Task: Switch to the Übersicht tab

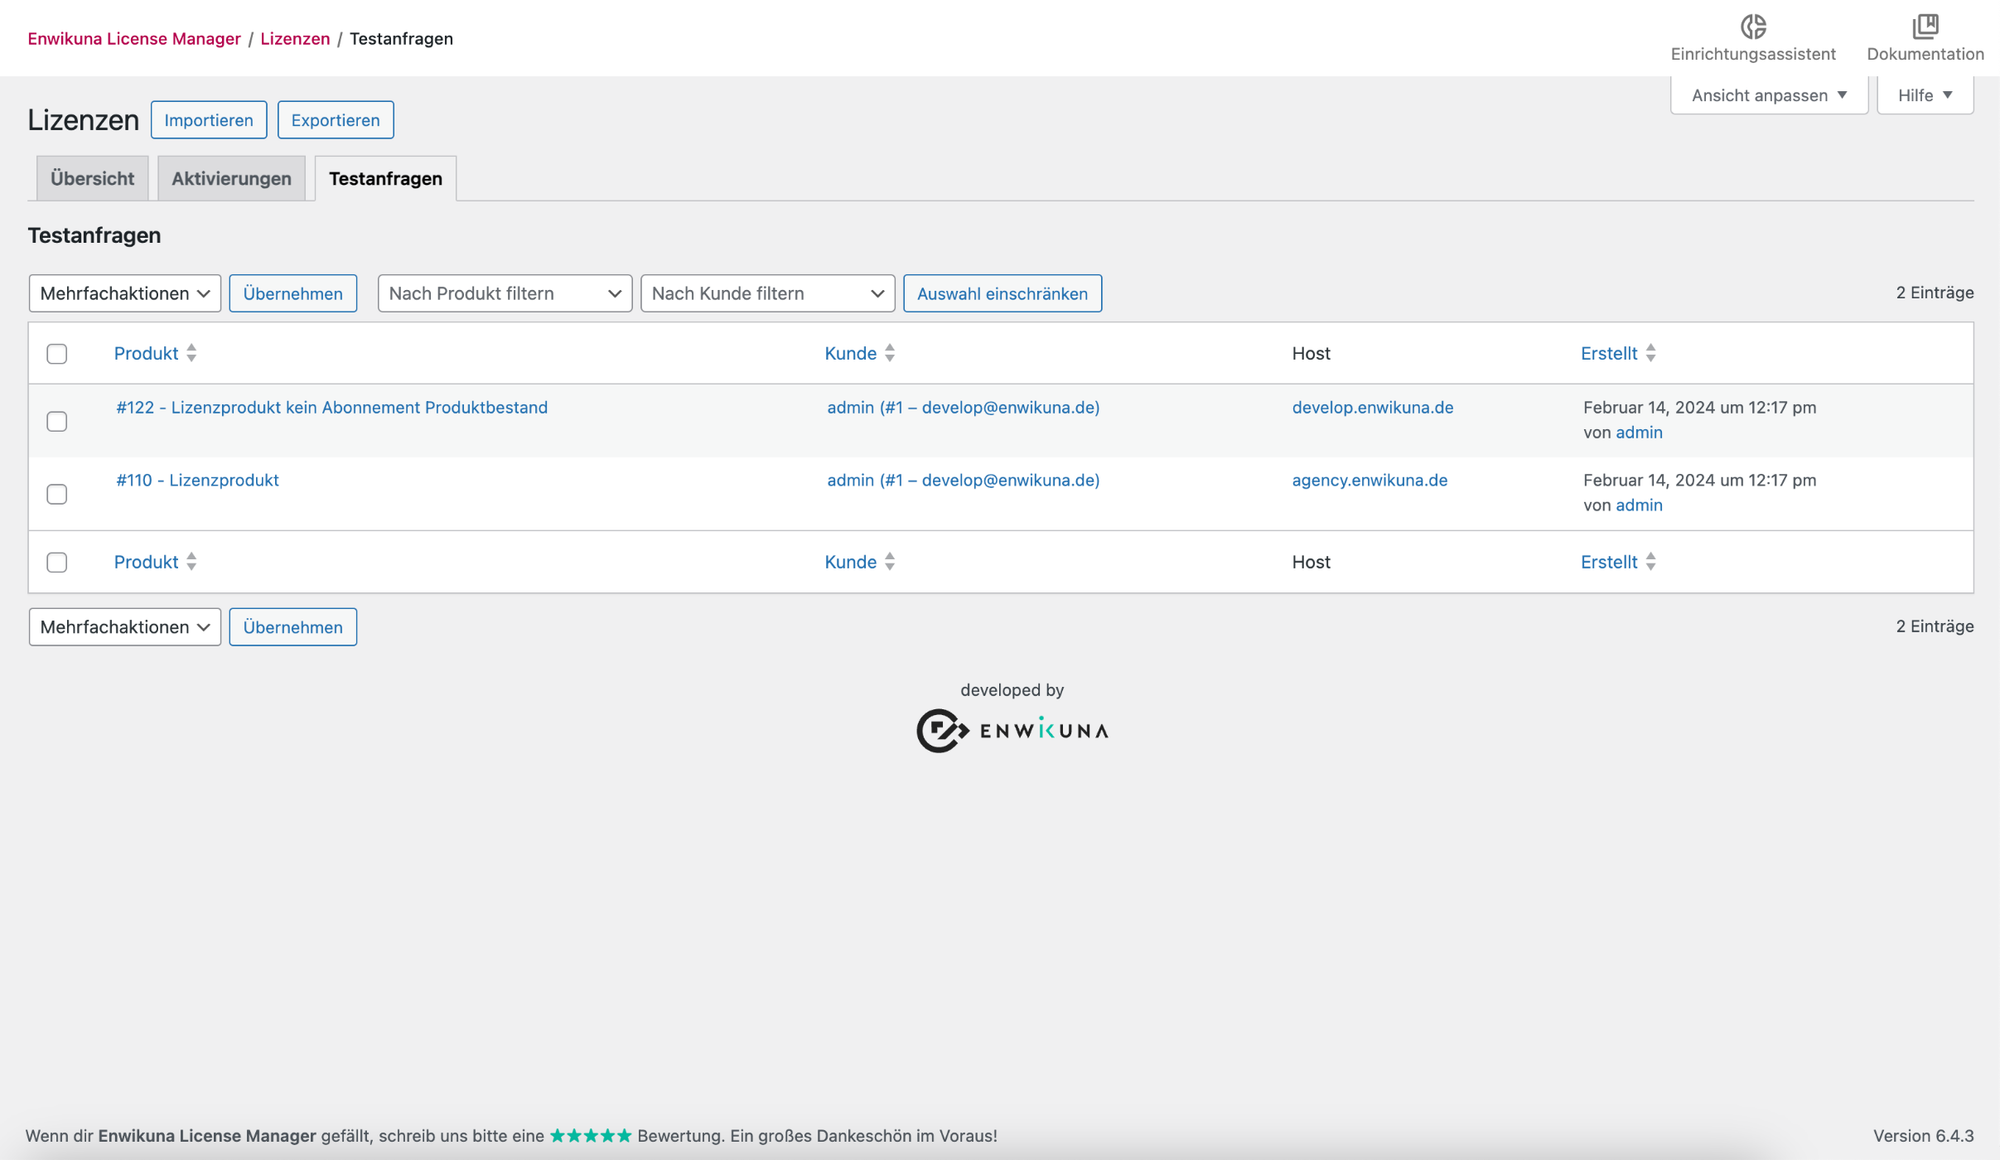Action: click(92, 178)
